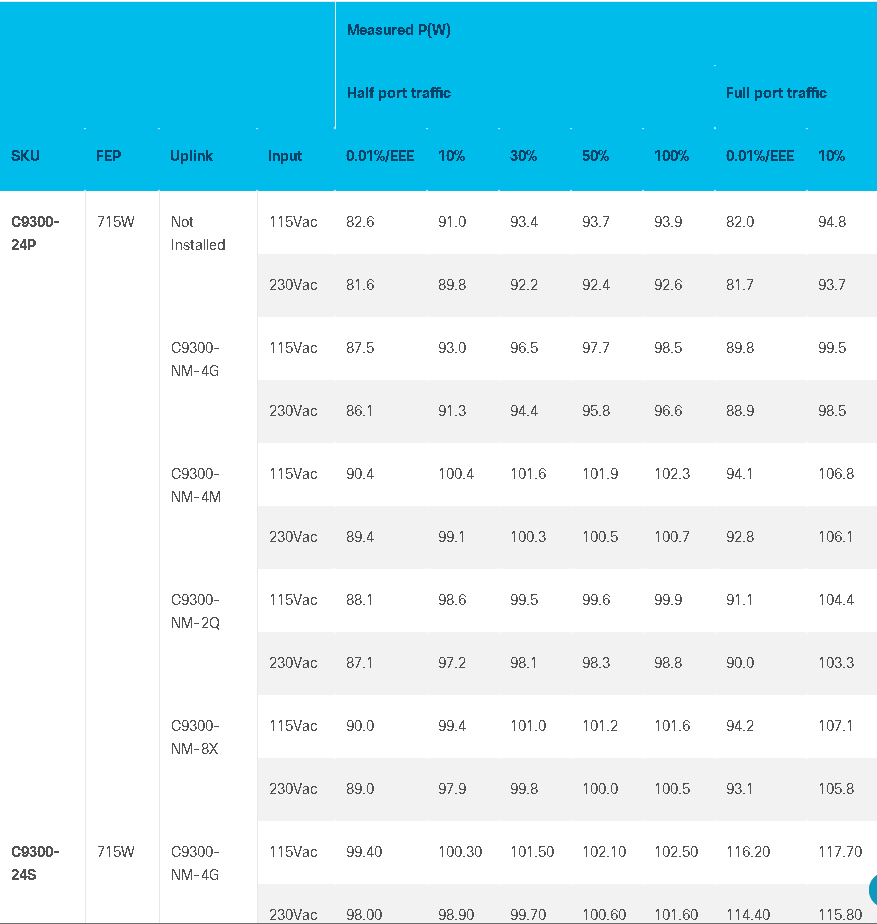The width and height of the screenshot is (877, 924).
Task: Click the "C9300-NM-4M" uplink cell
Action: coord(196,486)
